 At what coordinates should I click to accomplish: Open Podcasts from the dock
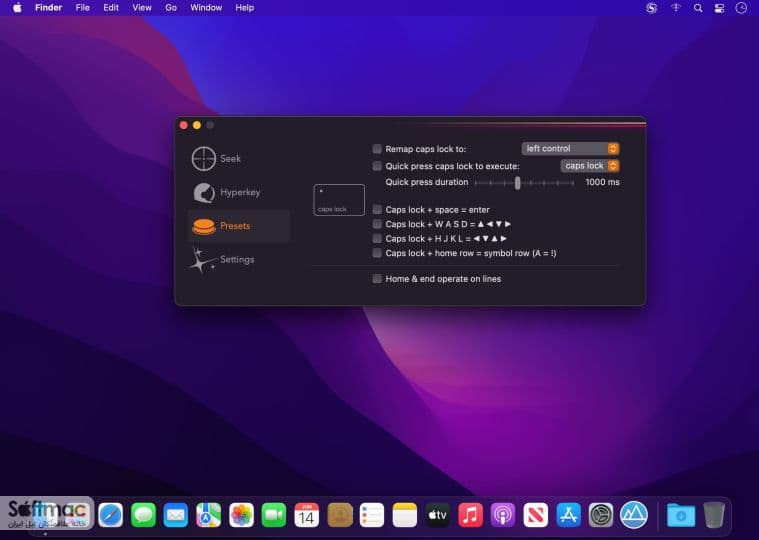503,514
